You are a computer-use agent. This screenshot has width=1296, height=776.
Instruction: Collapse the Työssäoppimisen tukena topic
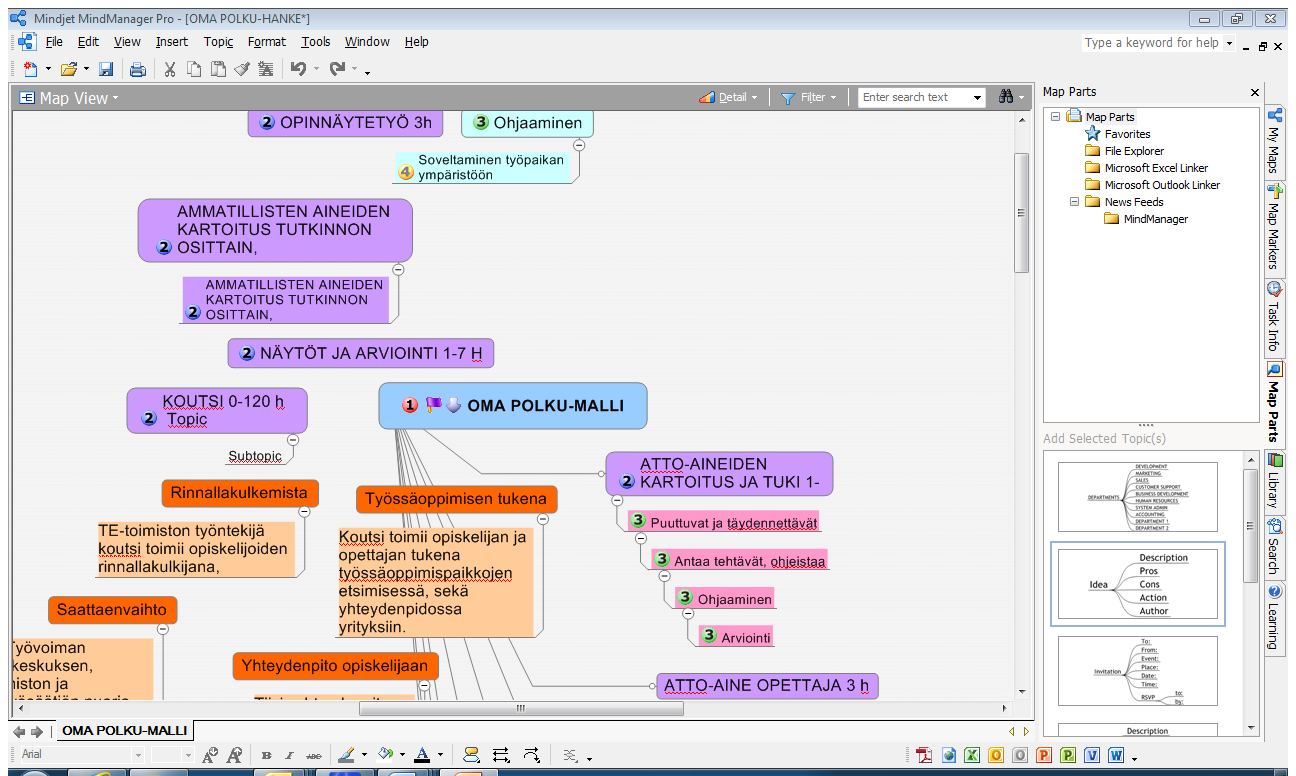click(543, 519)
